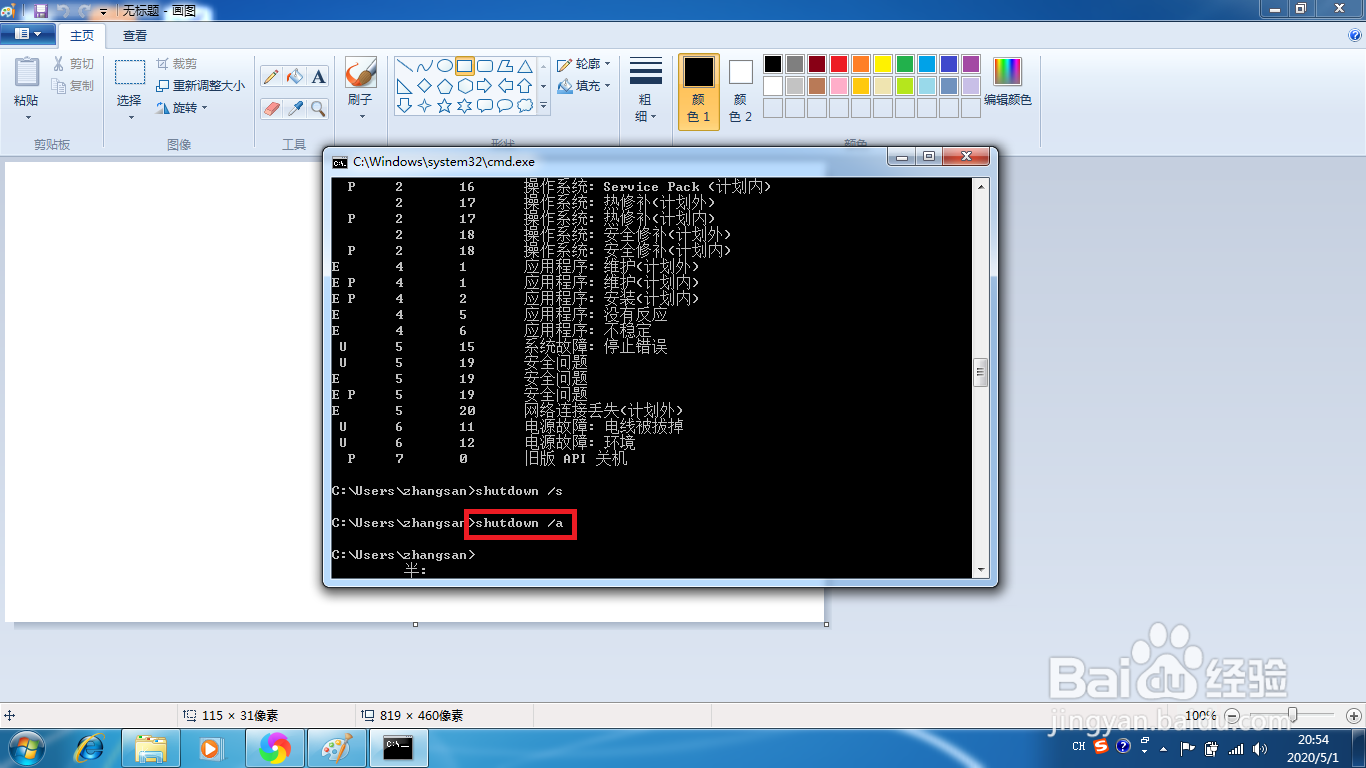1366x768 pixels.
Task: Switch to the Home (主页) tab
Action: pyautogui.click(x=82, y=35)
